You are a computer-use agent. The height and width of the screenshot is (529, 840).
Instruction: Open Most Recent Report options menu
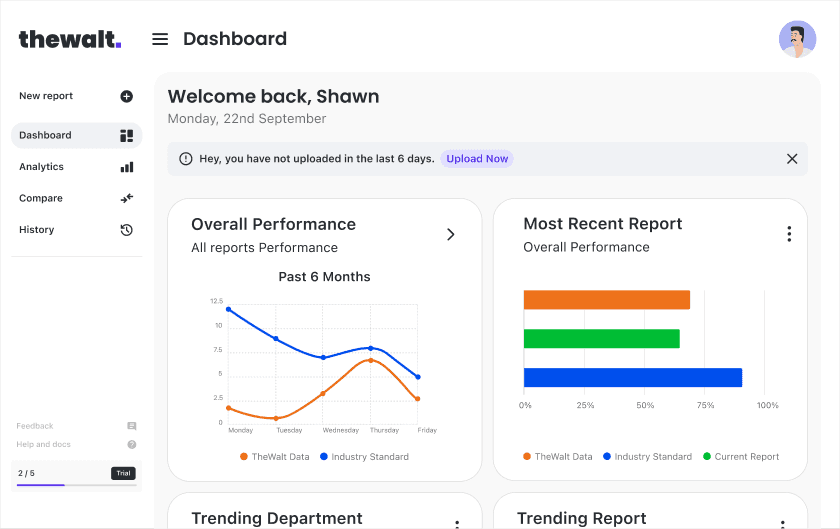(x=789, y=234)
